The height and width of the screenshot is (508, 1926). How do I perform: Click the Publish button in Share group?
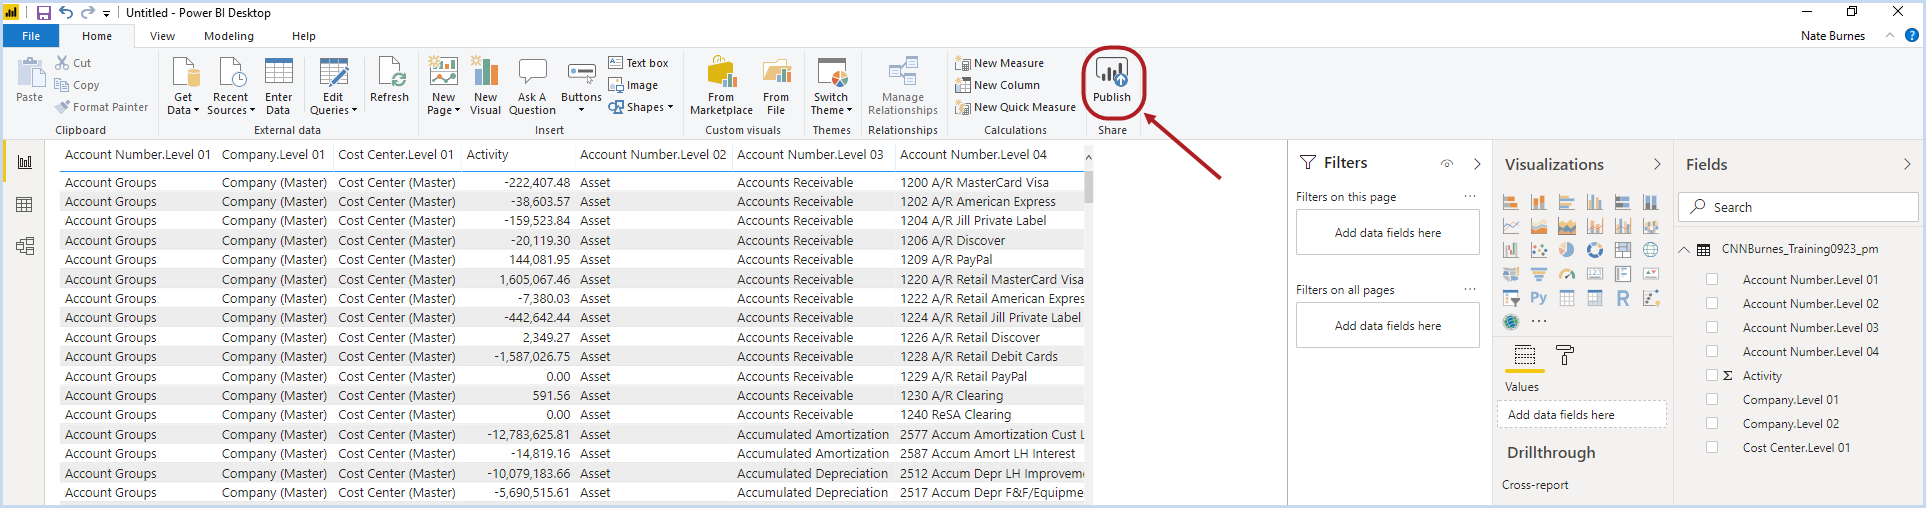point(1112,80)
